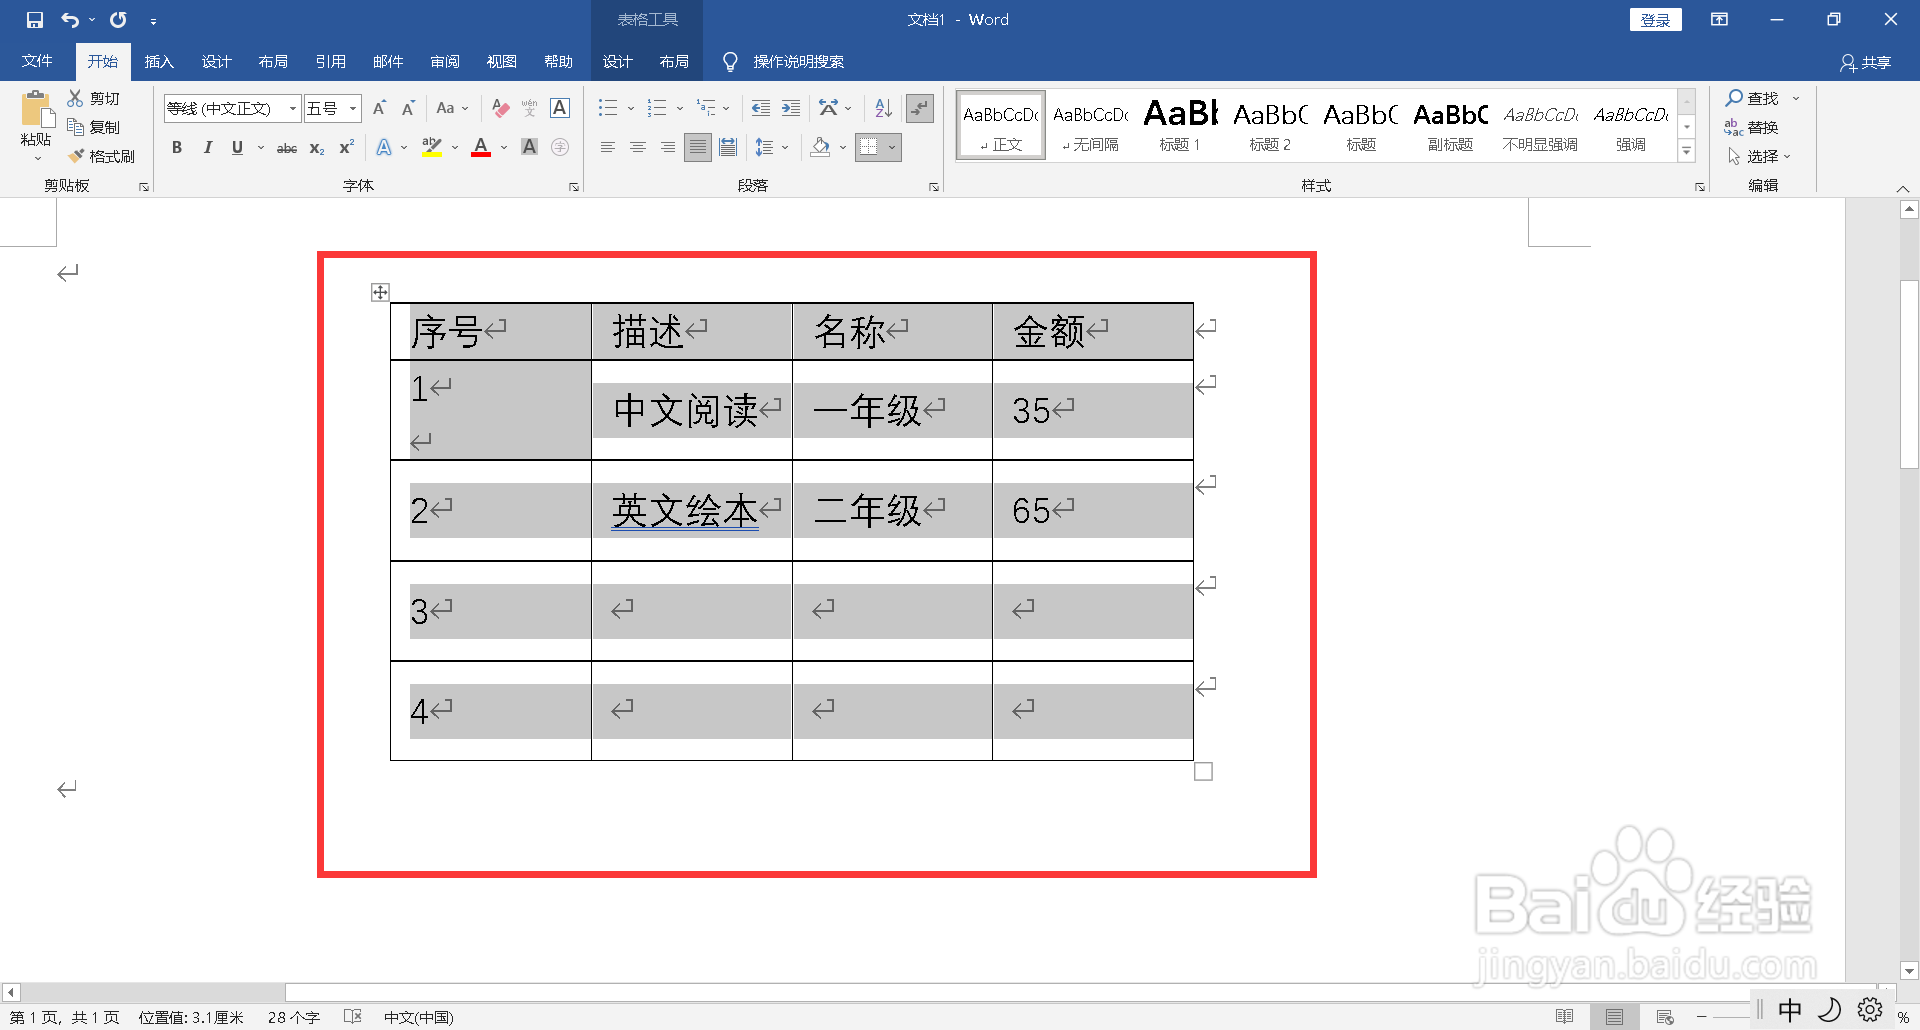1920x1030 pixels.
Task: Increase font size with the grow font icon
Action: coord(379,108)
